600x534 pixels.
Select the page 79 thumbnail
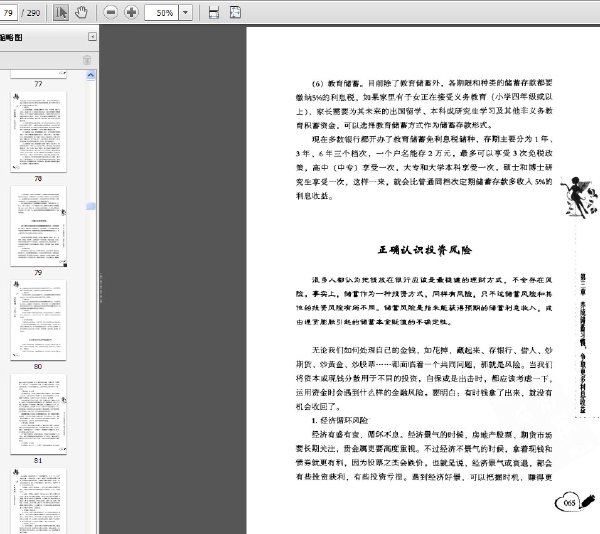(x=38, y=226)
